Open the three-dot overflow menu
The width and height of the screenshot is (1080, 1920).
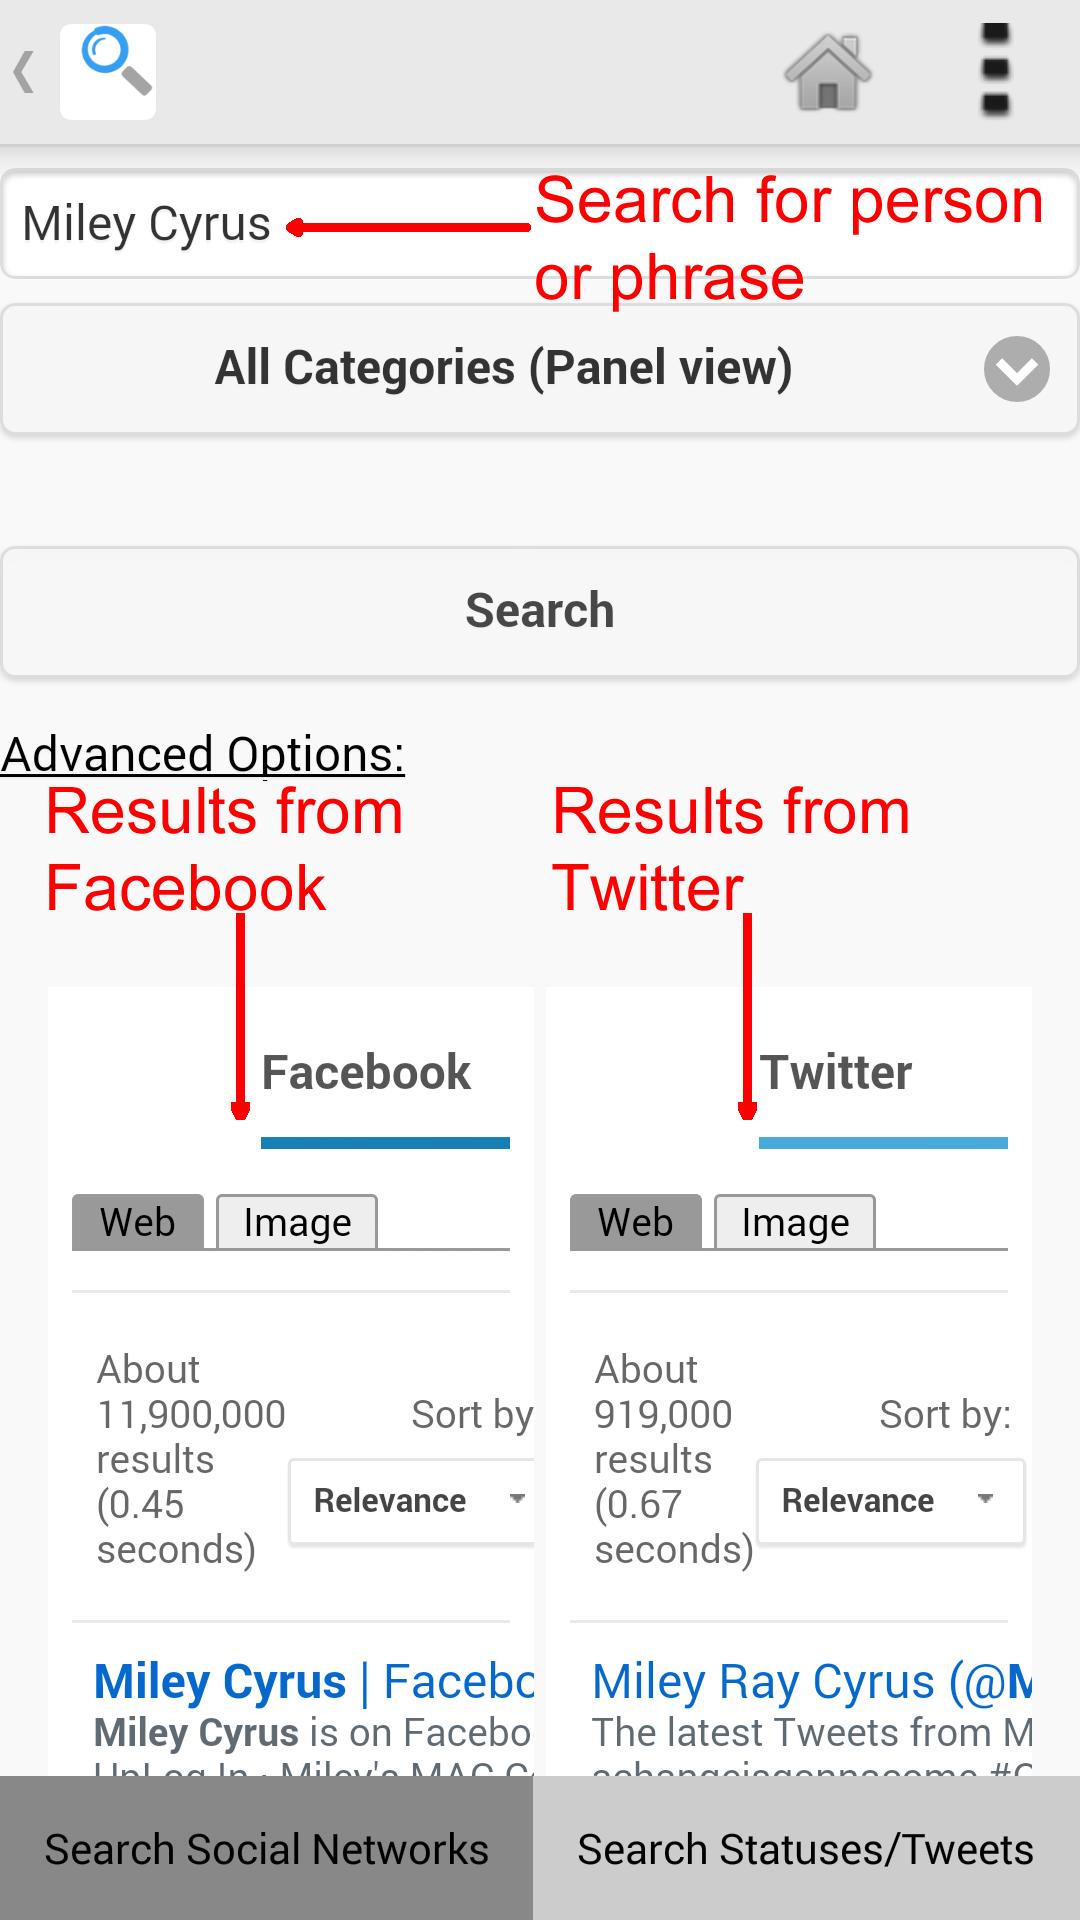click(x=993, y=71)
